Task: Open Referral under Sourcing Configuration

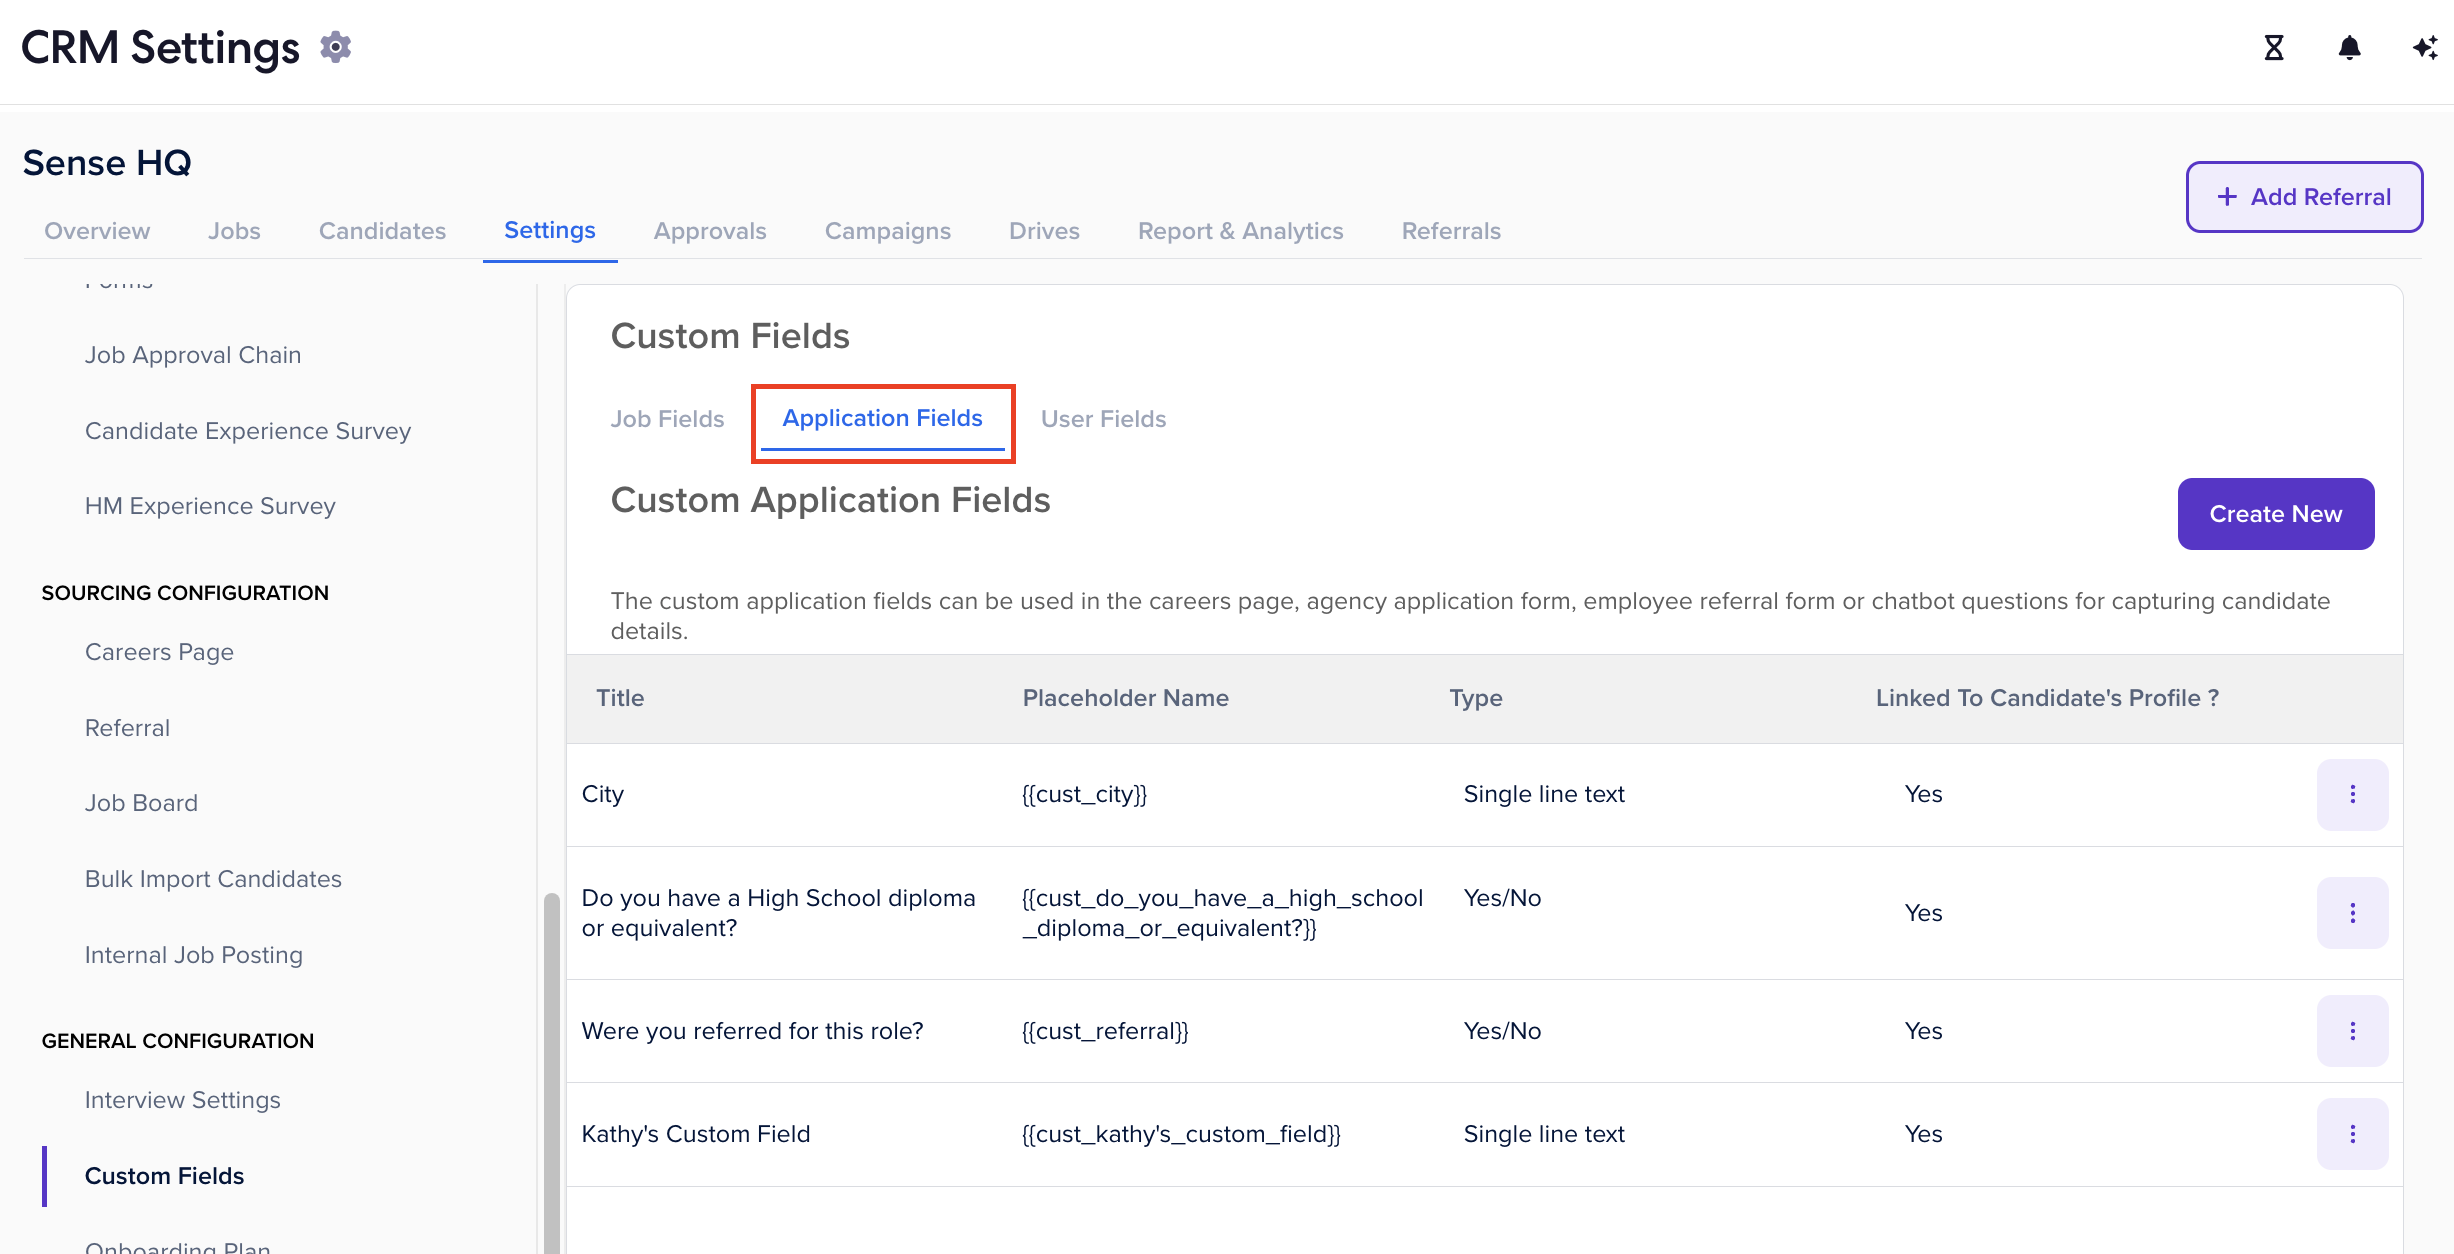Action: tap(127, 728)
